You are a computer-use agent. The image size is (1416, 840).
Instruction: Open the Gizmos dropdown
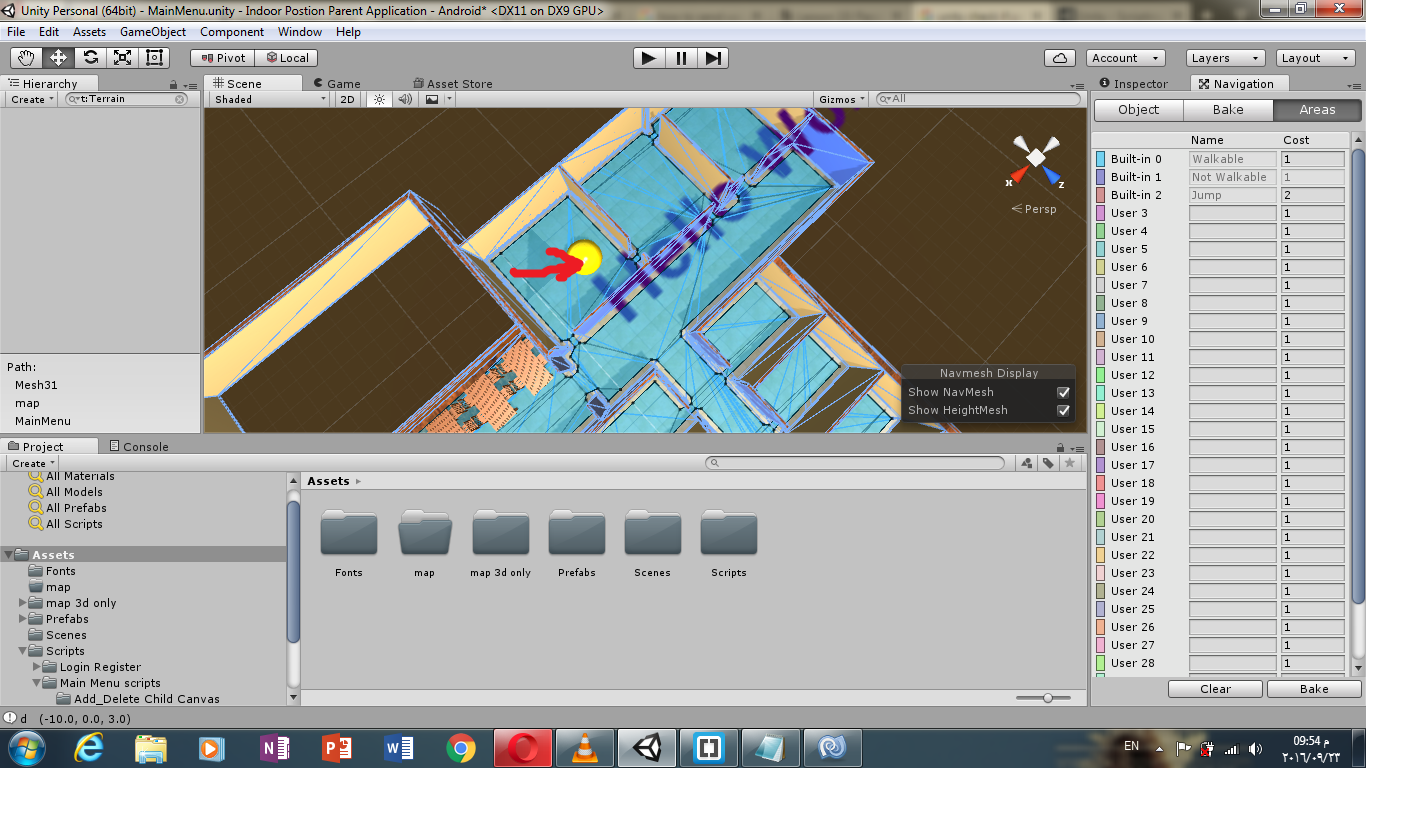(x=843, y=99)
